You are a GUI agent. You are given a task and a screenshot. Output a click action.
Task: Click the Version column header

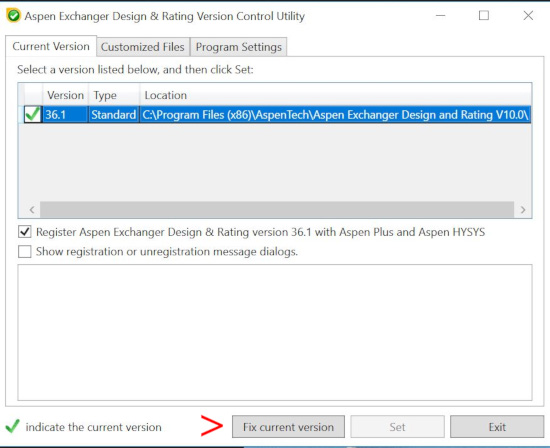(x=66, y=95)
